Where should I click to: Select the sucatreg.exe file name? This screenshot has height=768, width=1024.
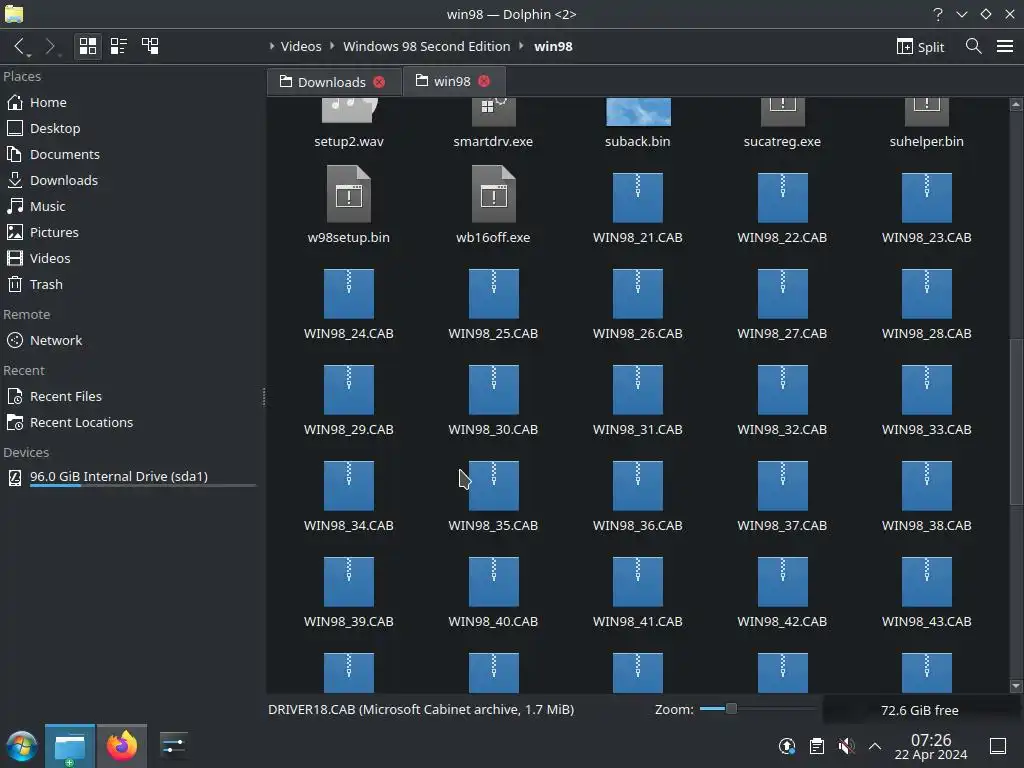(x=782, y=142)
